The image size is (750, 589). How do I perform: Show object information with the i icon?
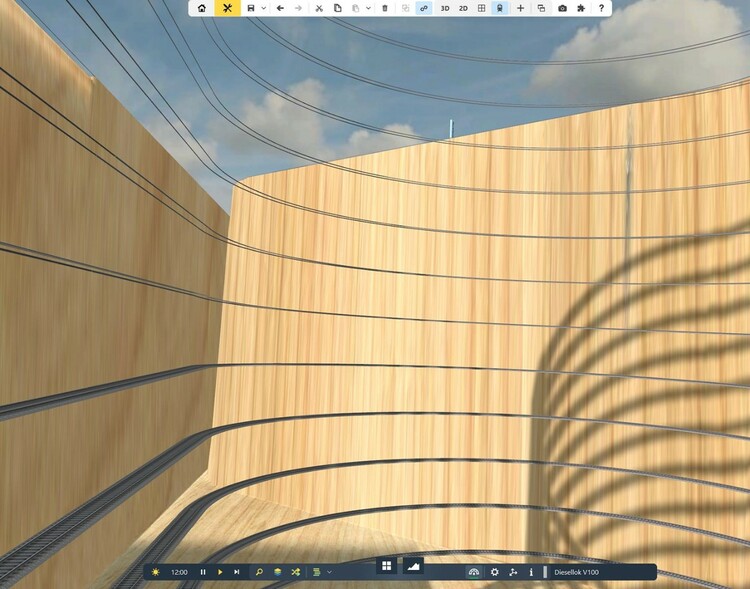click(x=531, y=572)
